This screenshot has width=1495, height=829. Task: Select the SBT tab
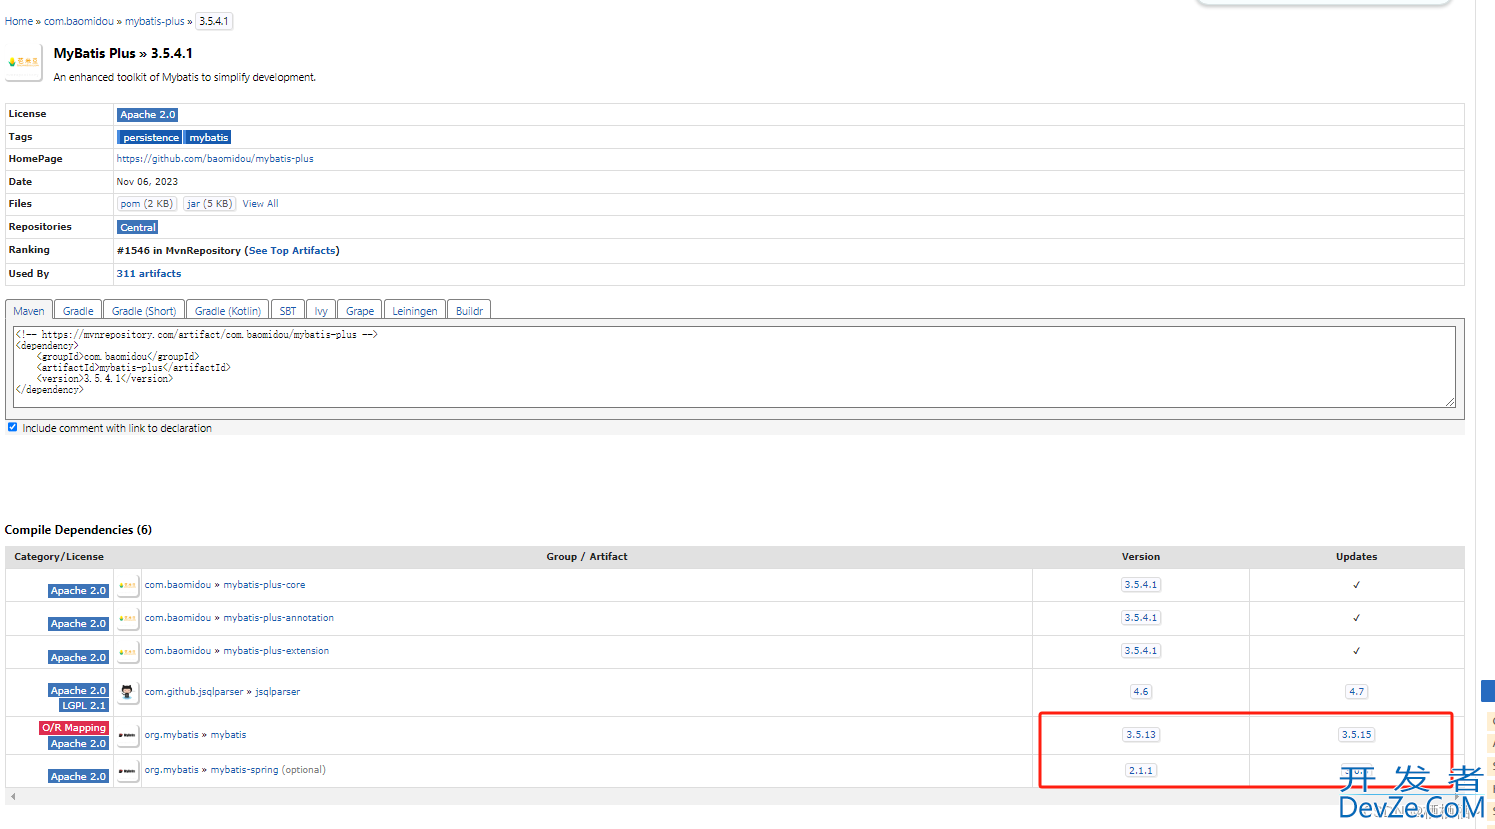288,311
